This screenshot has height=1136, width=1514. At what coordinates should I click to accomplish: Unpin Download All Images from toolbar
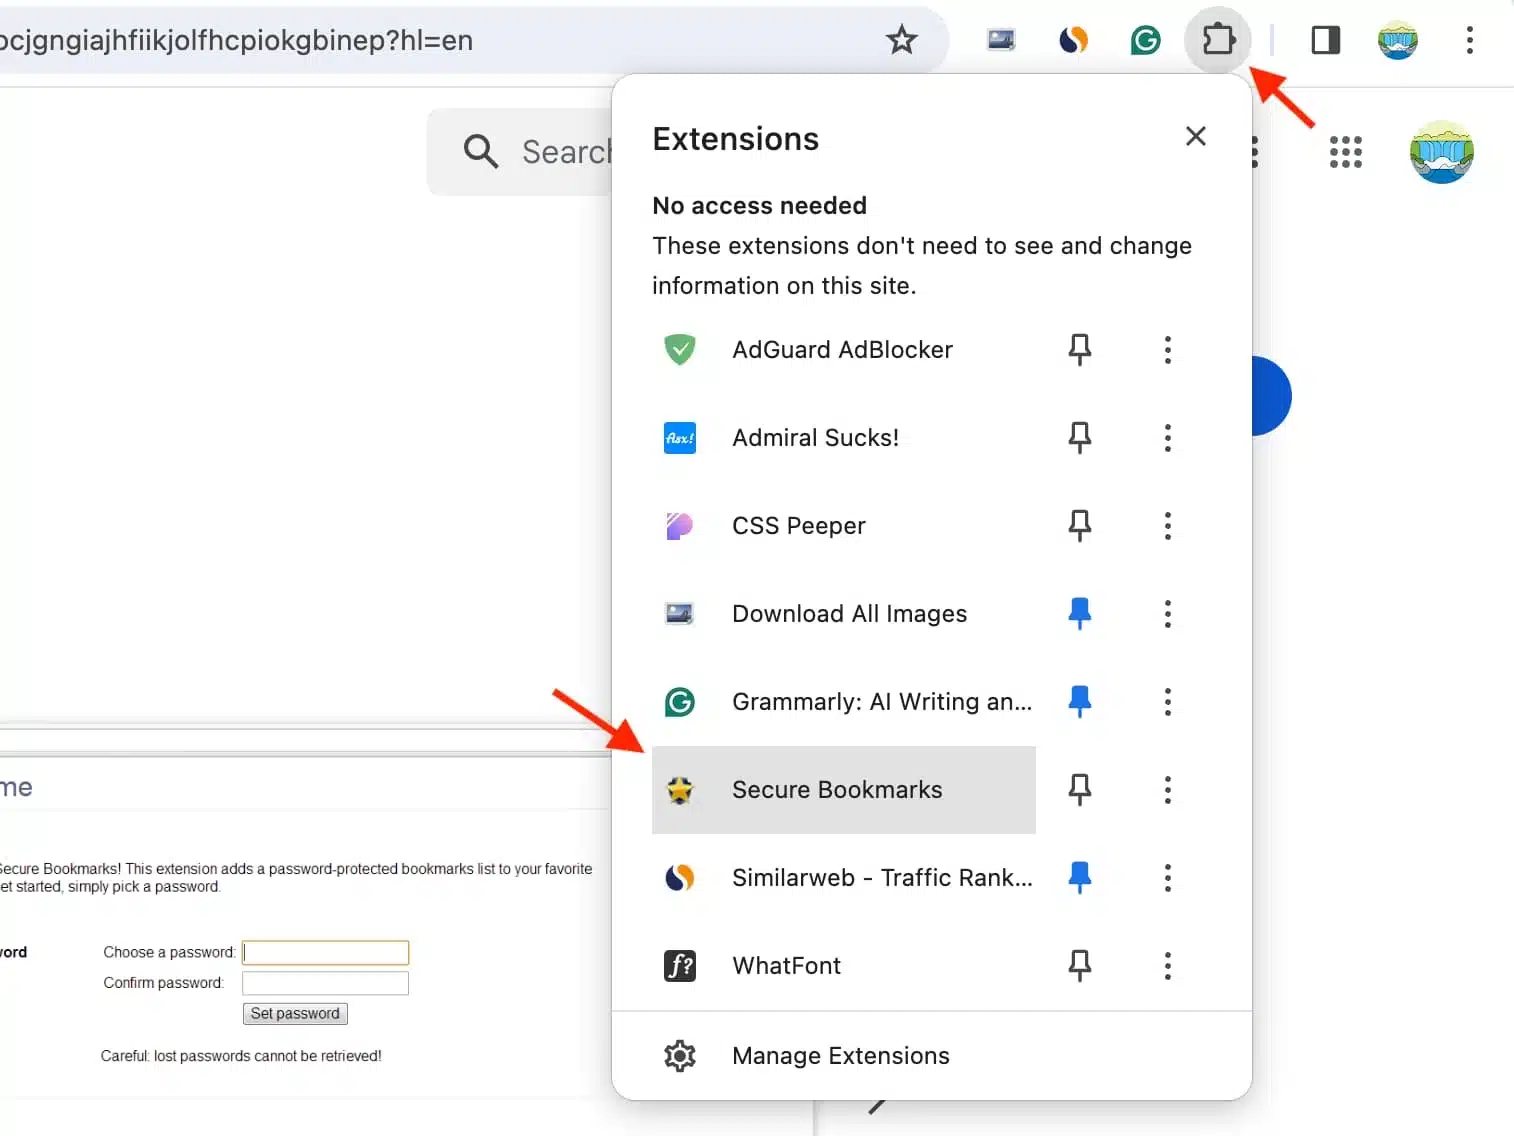coord(1080,613)
